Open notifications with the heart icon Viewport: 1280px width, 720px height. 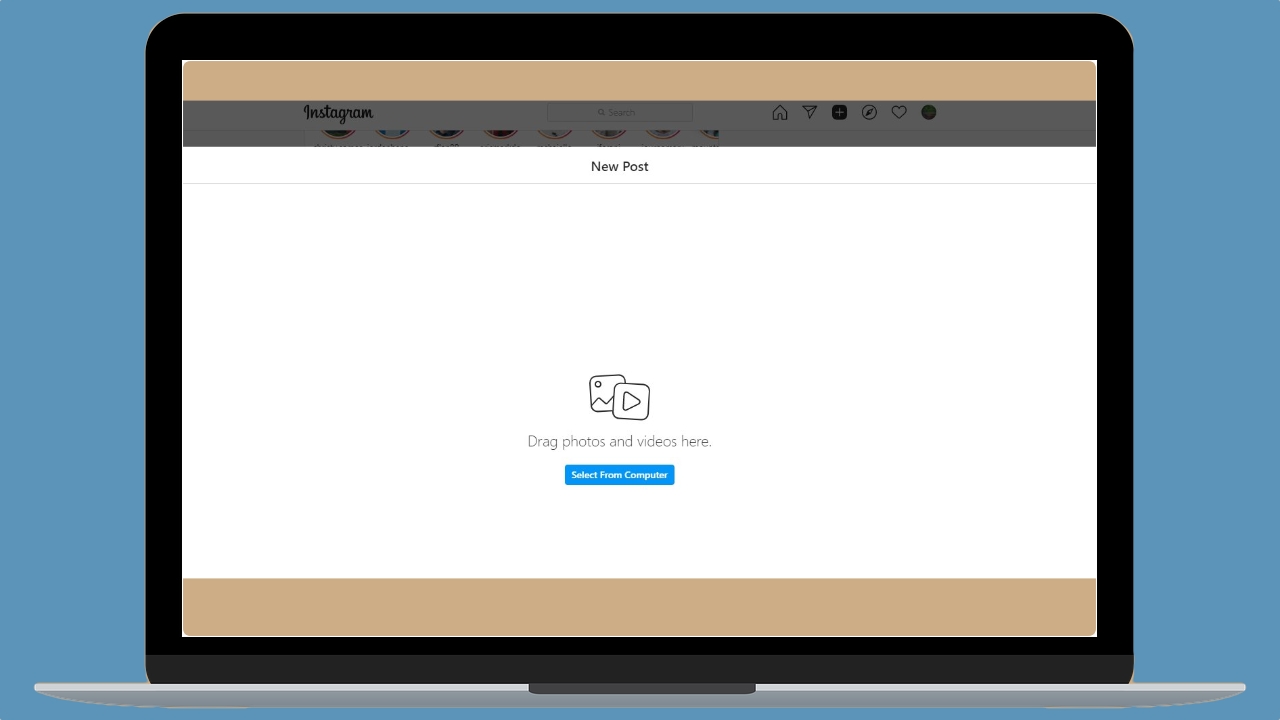click(898, 112)
